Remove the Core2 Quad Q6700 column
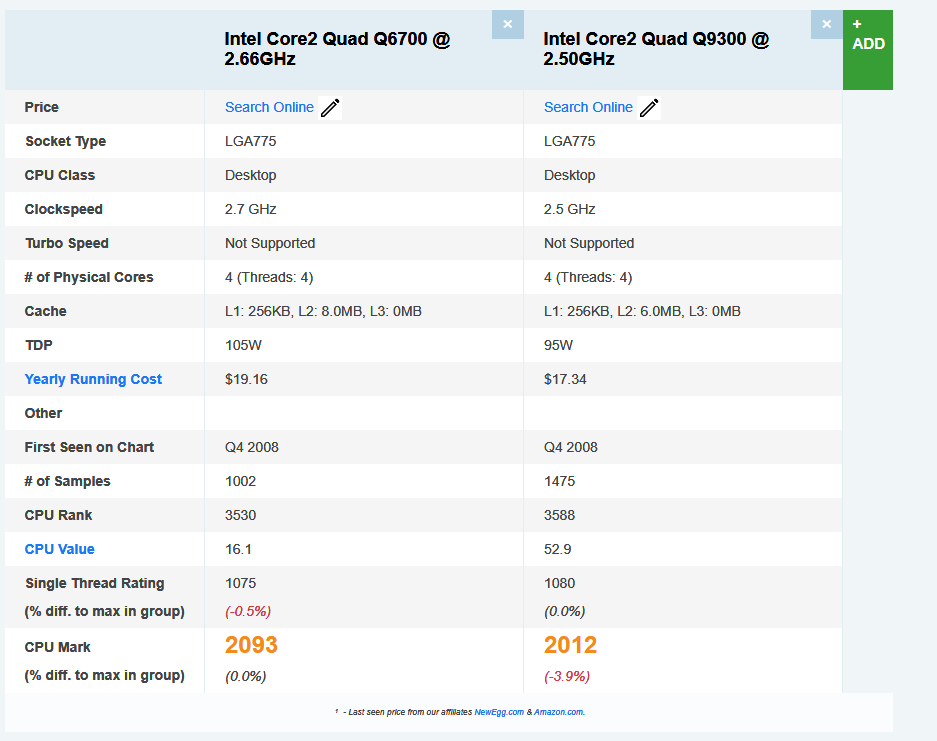This screenshot has height=741, width=937. pos(507,24)
